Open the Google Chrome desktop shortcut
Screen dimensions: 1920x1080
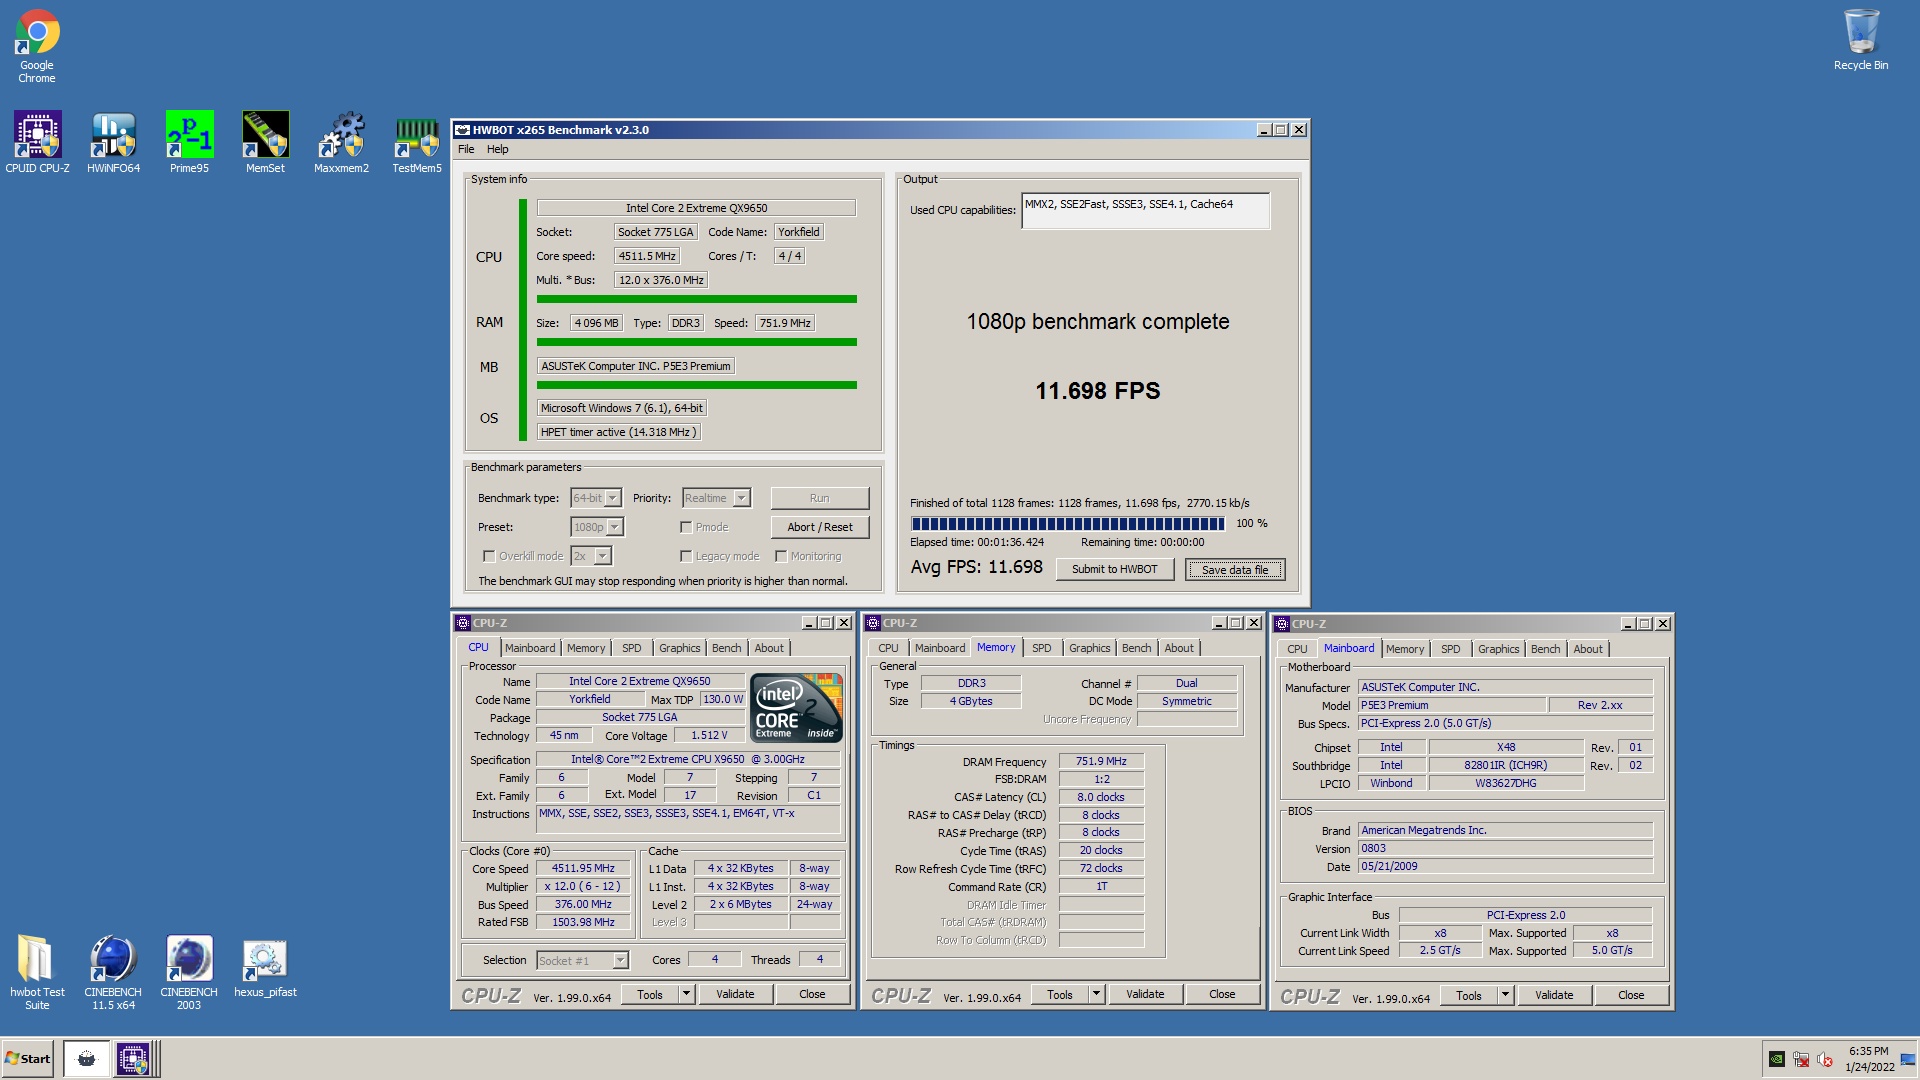pos(37,46)
